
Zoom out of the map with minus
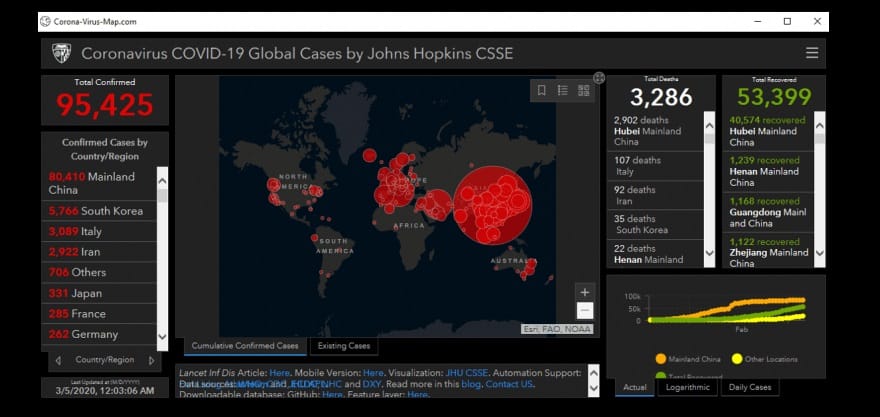[x=584, y=310]
